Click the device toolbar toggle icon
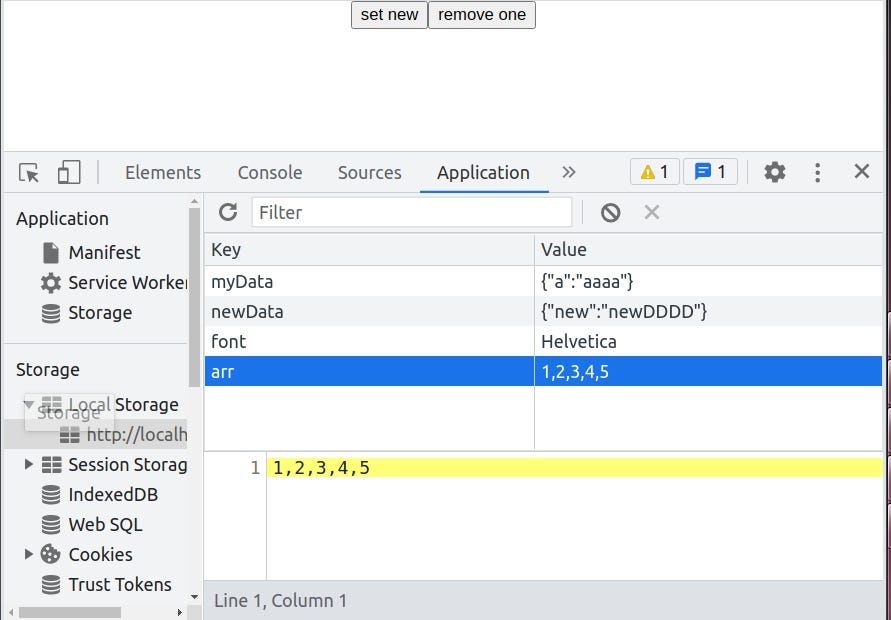 point(68,171)
